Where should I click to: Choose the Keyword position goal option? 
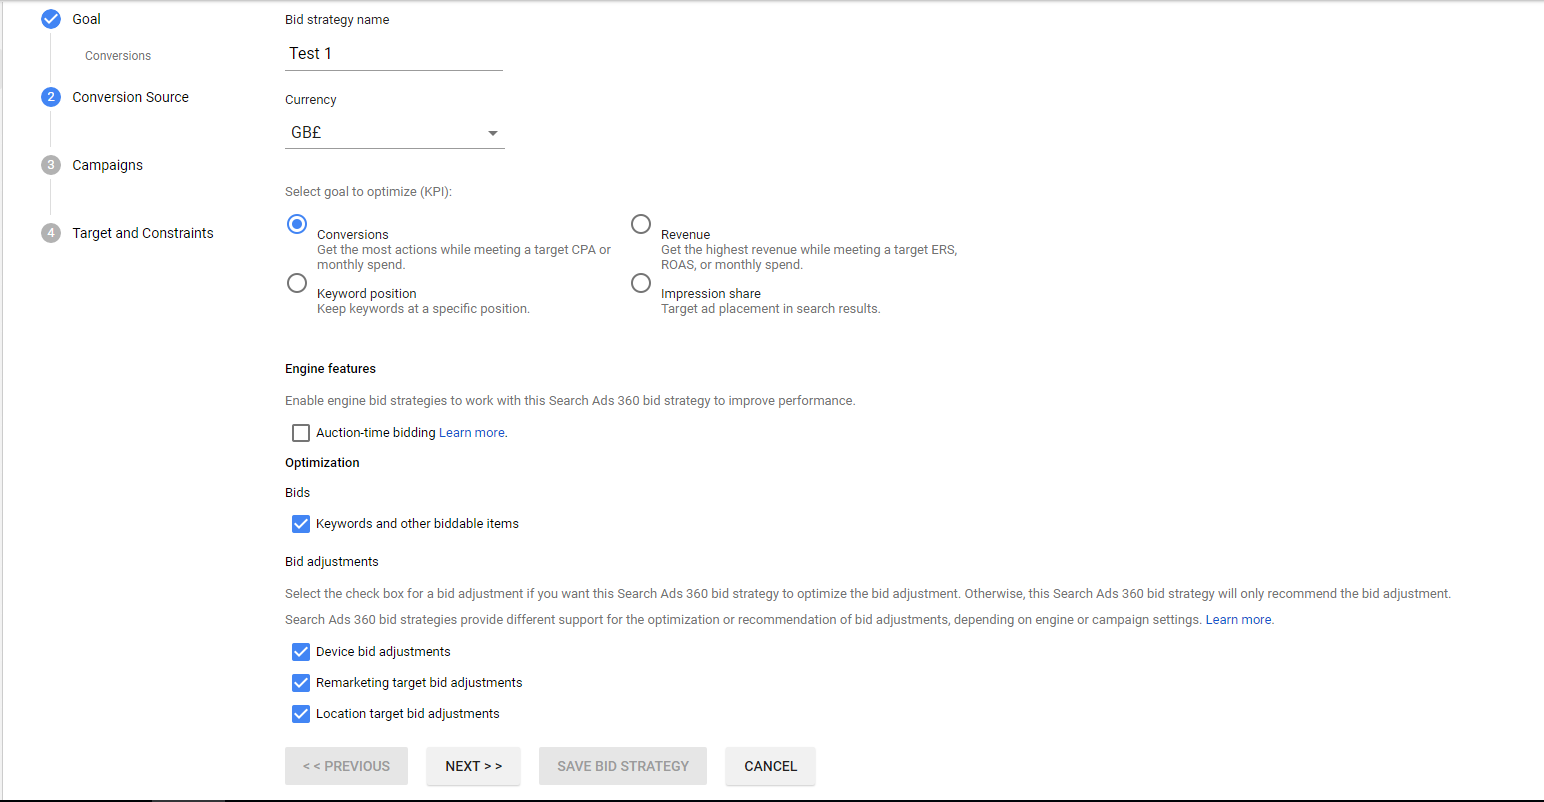tap(297, 283)
